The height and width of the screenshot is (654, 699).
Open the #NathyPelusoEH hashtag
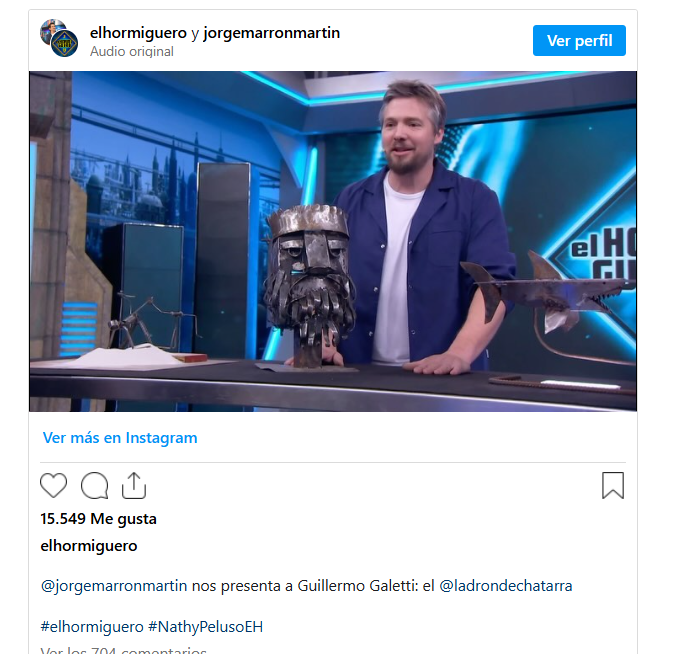pos(206,627)
